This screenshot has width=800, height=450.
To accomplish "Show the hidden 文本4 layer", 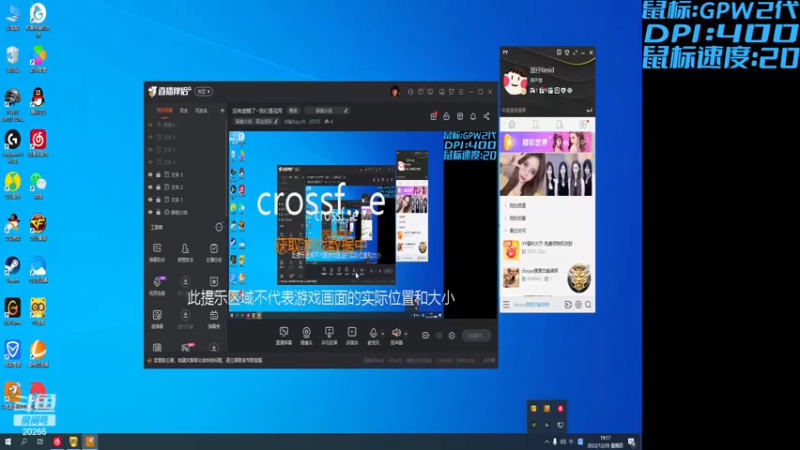I will [x=150, y=162].
